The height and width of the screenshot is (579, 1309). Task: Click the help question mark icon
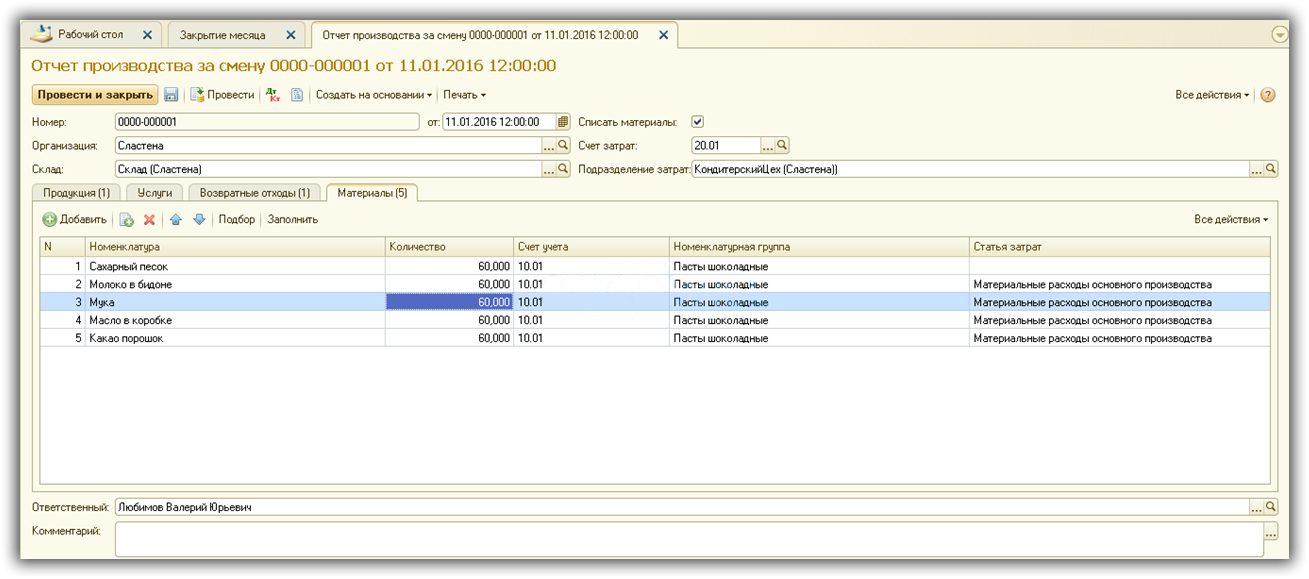click(x=1268, y=95)
